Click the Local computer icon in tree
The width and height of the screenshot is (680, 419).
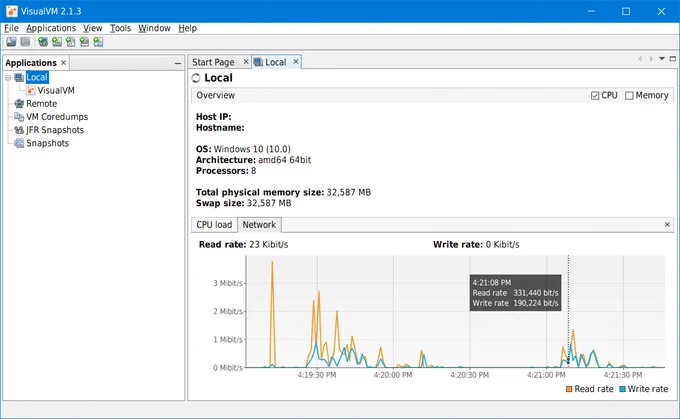click(x=19, y=78)
